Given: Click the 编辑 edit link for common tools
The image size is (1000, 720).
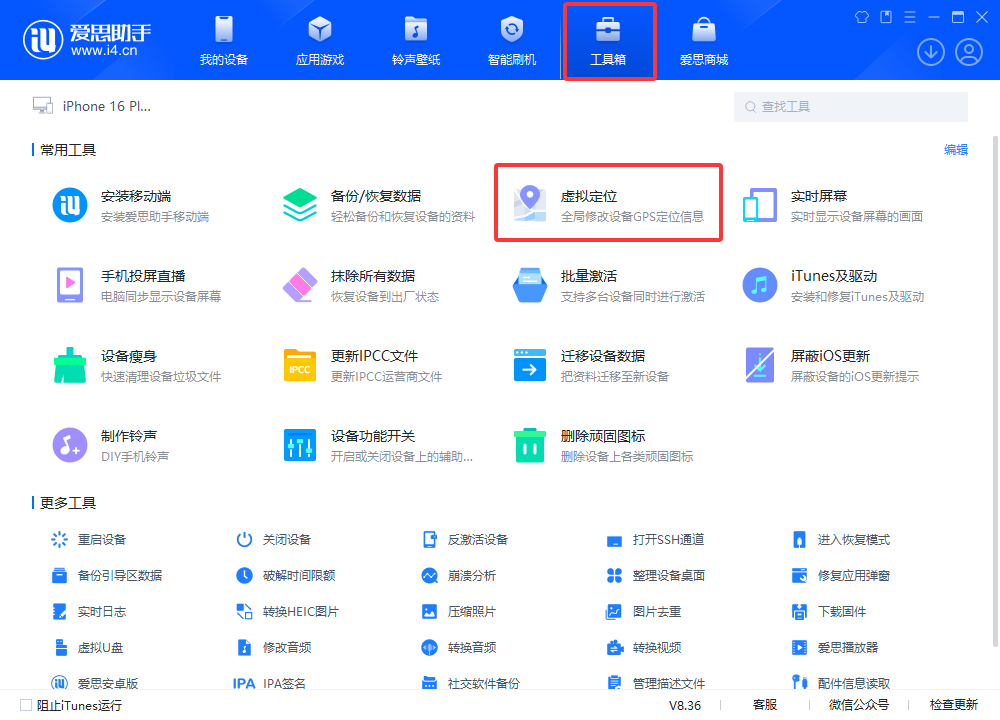Looking at the screenshot, I should point(956,149).
